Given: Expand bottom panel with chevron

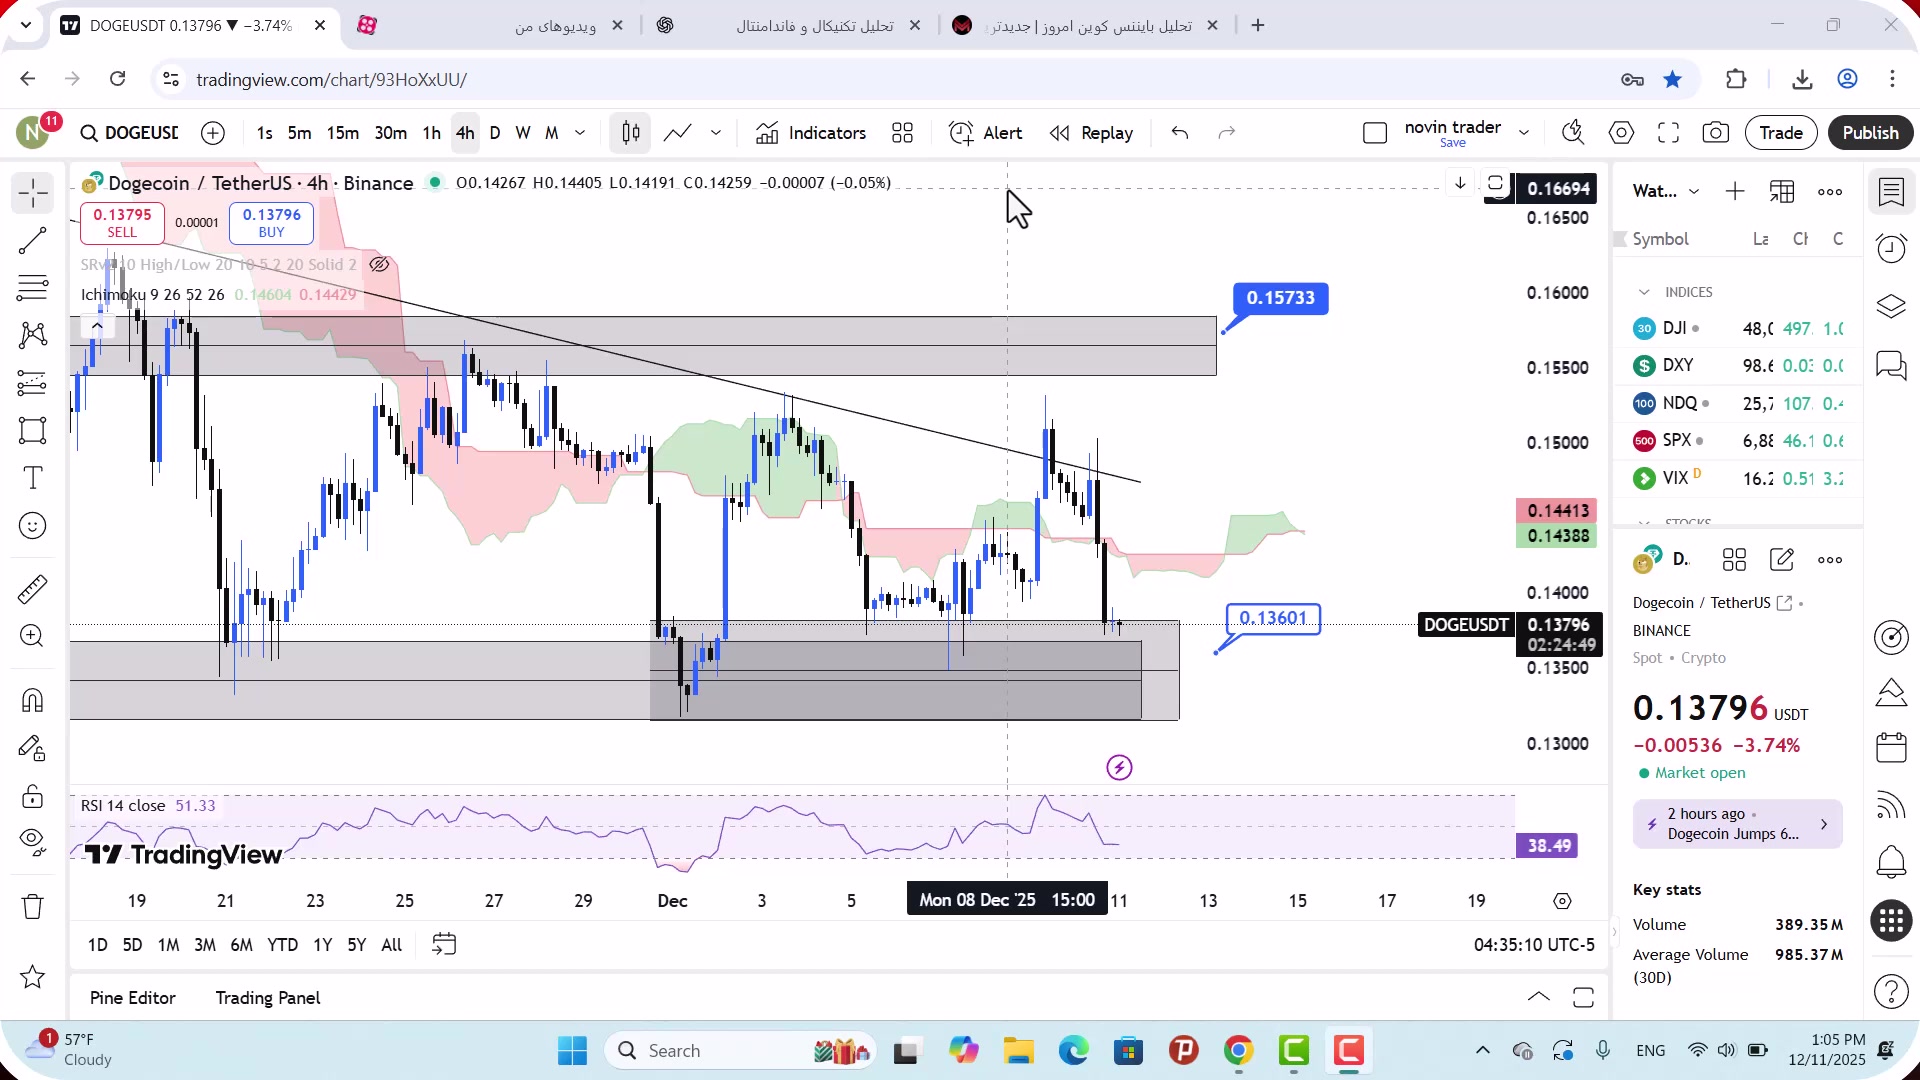Looking at the screenshot, I should click(1539, 998).
